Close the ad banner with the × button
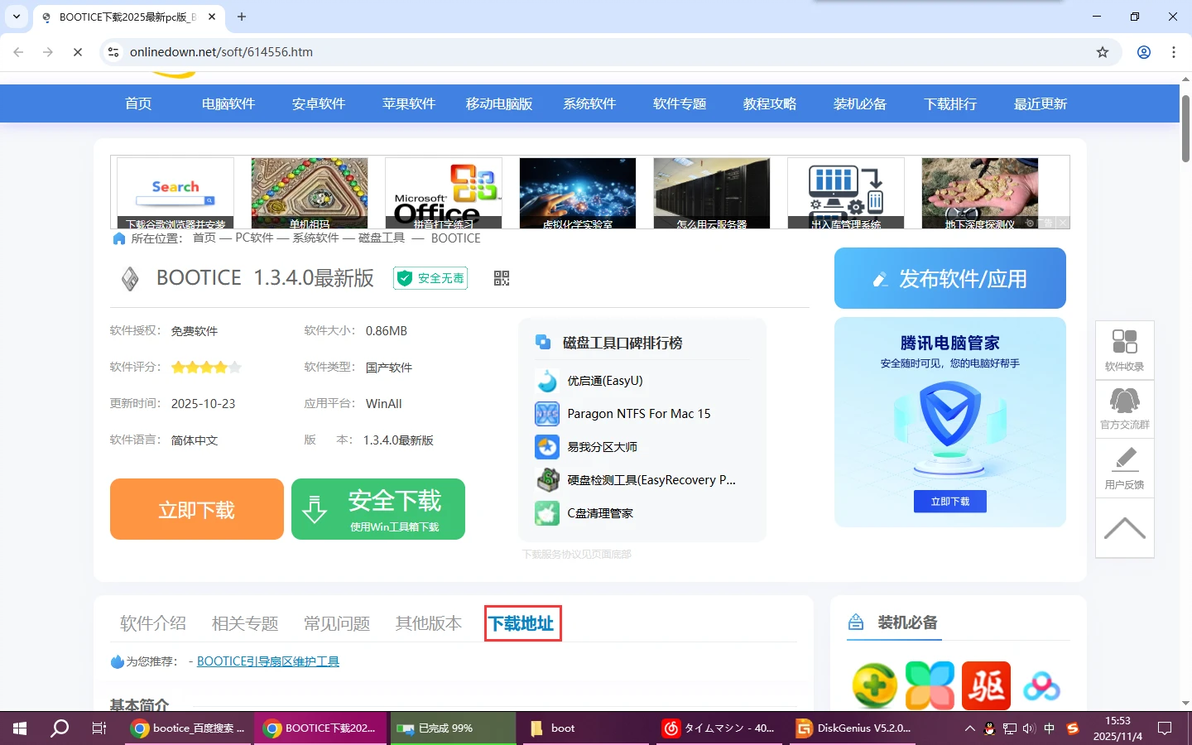1192x745 pixels. coord(1062,222)
